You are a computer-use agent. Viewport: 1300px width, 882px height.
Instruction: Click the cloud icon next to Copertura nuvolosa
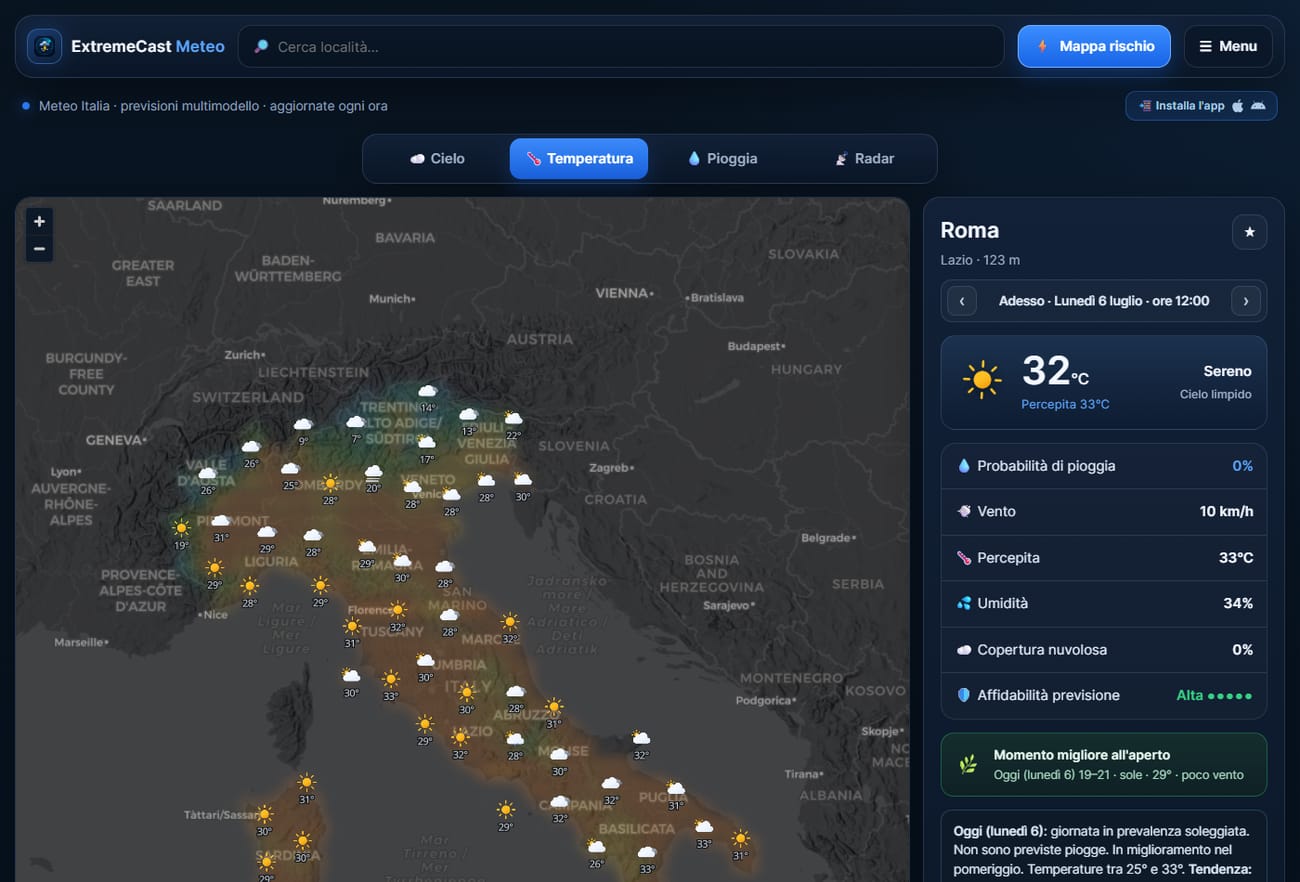pos(964,649)
